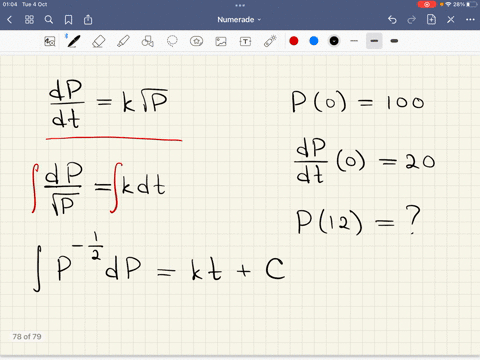Choose the red pen color
The image size is (480, 360).
coord(294,41)
